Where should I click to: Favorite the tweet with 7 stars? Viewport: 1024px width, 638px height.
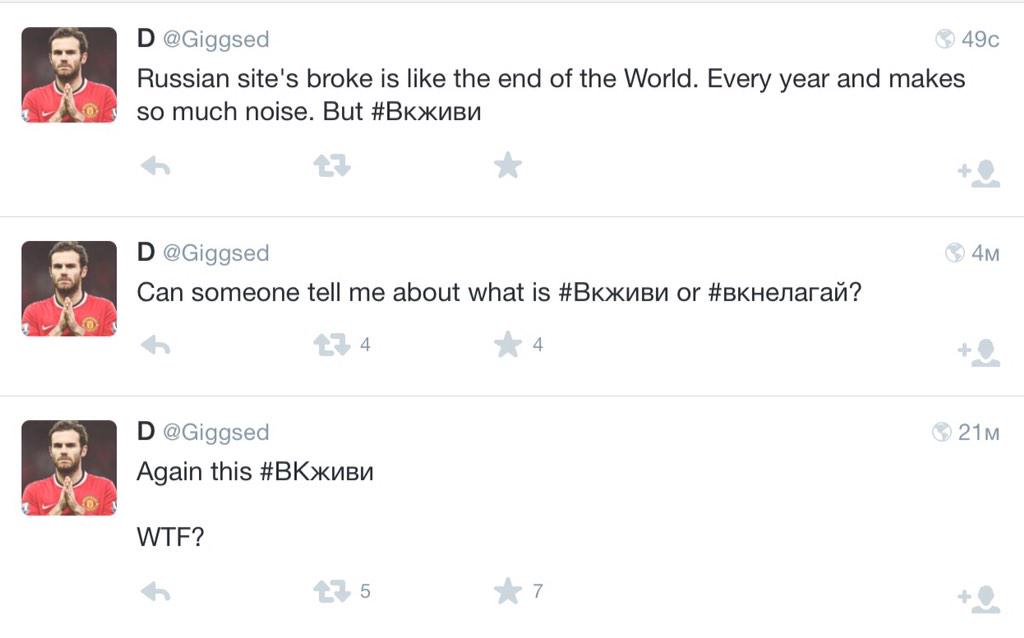(x=507, y=591)
